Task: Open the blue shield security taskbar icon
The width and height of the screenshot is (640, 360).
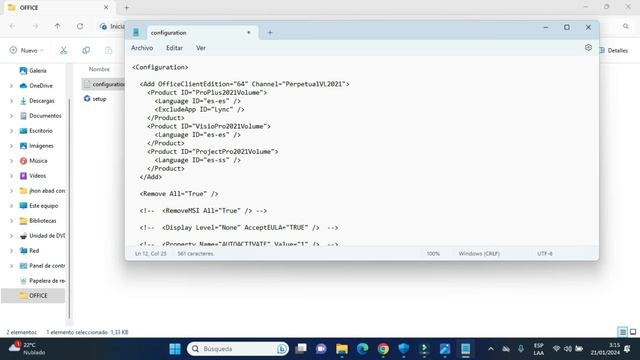Action: [x=403, y=349]
